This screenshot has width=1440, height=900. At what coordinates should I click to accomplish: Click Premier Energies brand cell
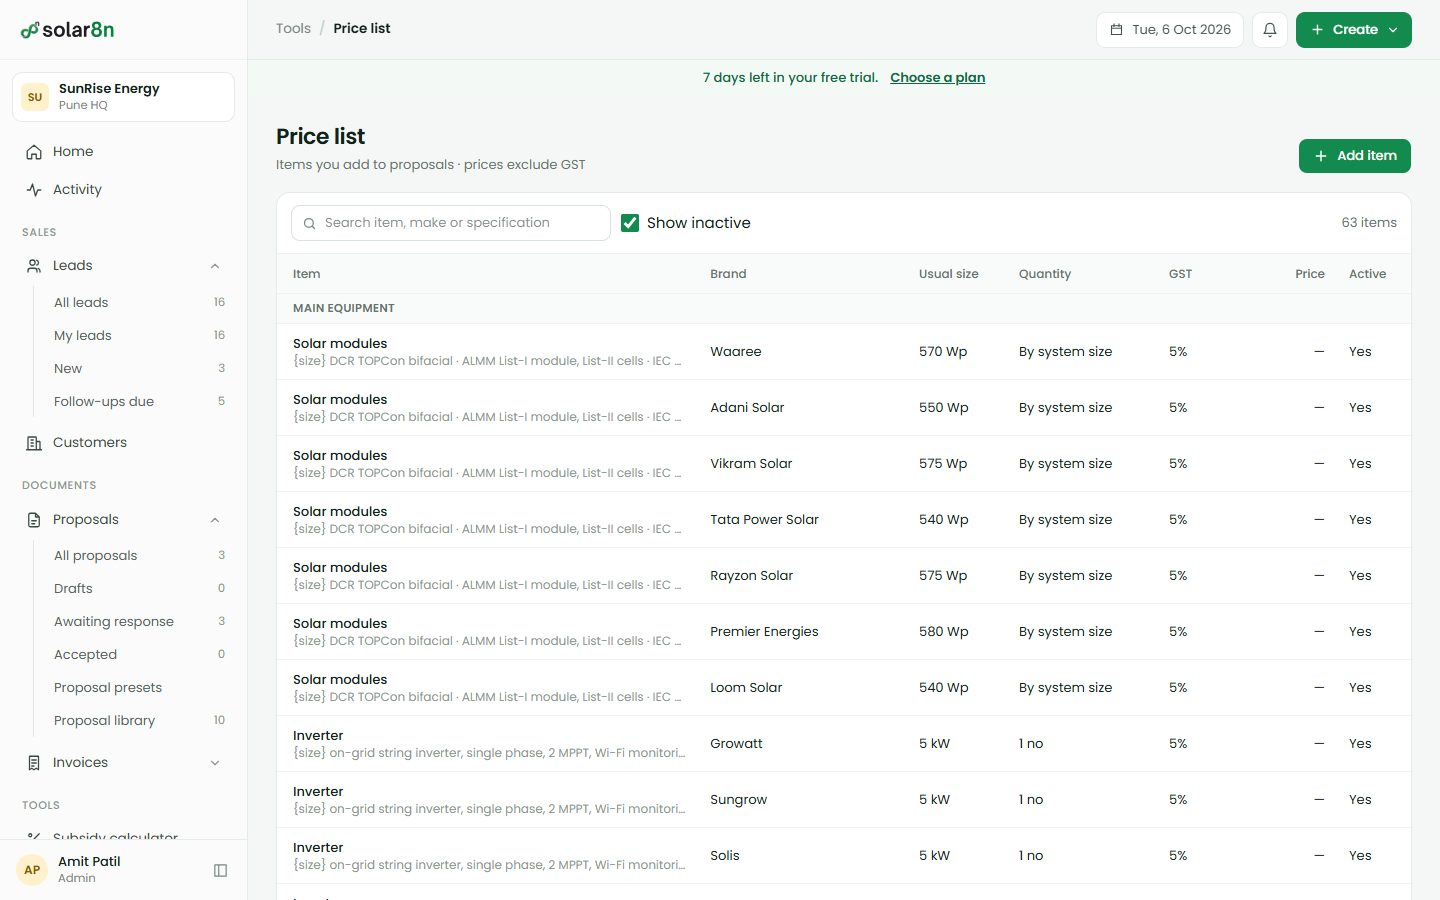click(764, 632)
